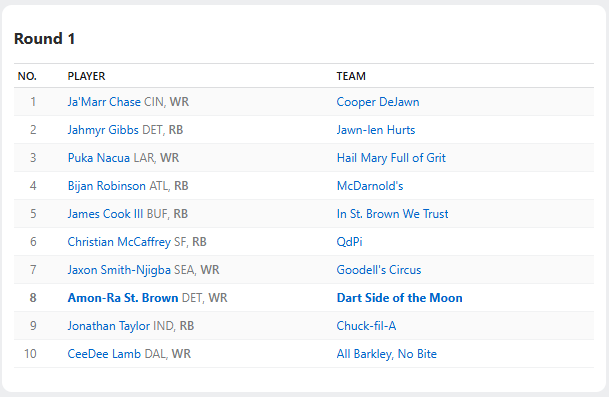Open Hail Mary Full of Grit team

pyautogui.click(x=391, y=158)
